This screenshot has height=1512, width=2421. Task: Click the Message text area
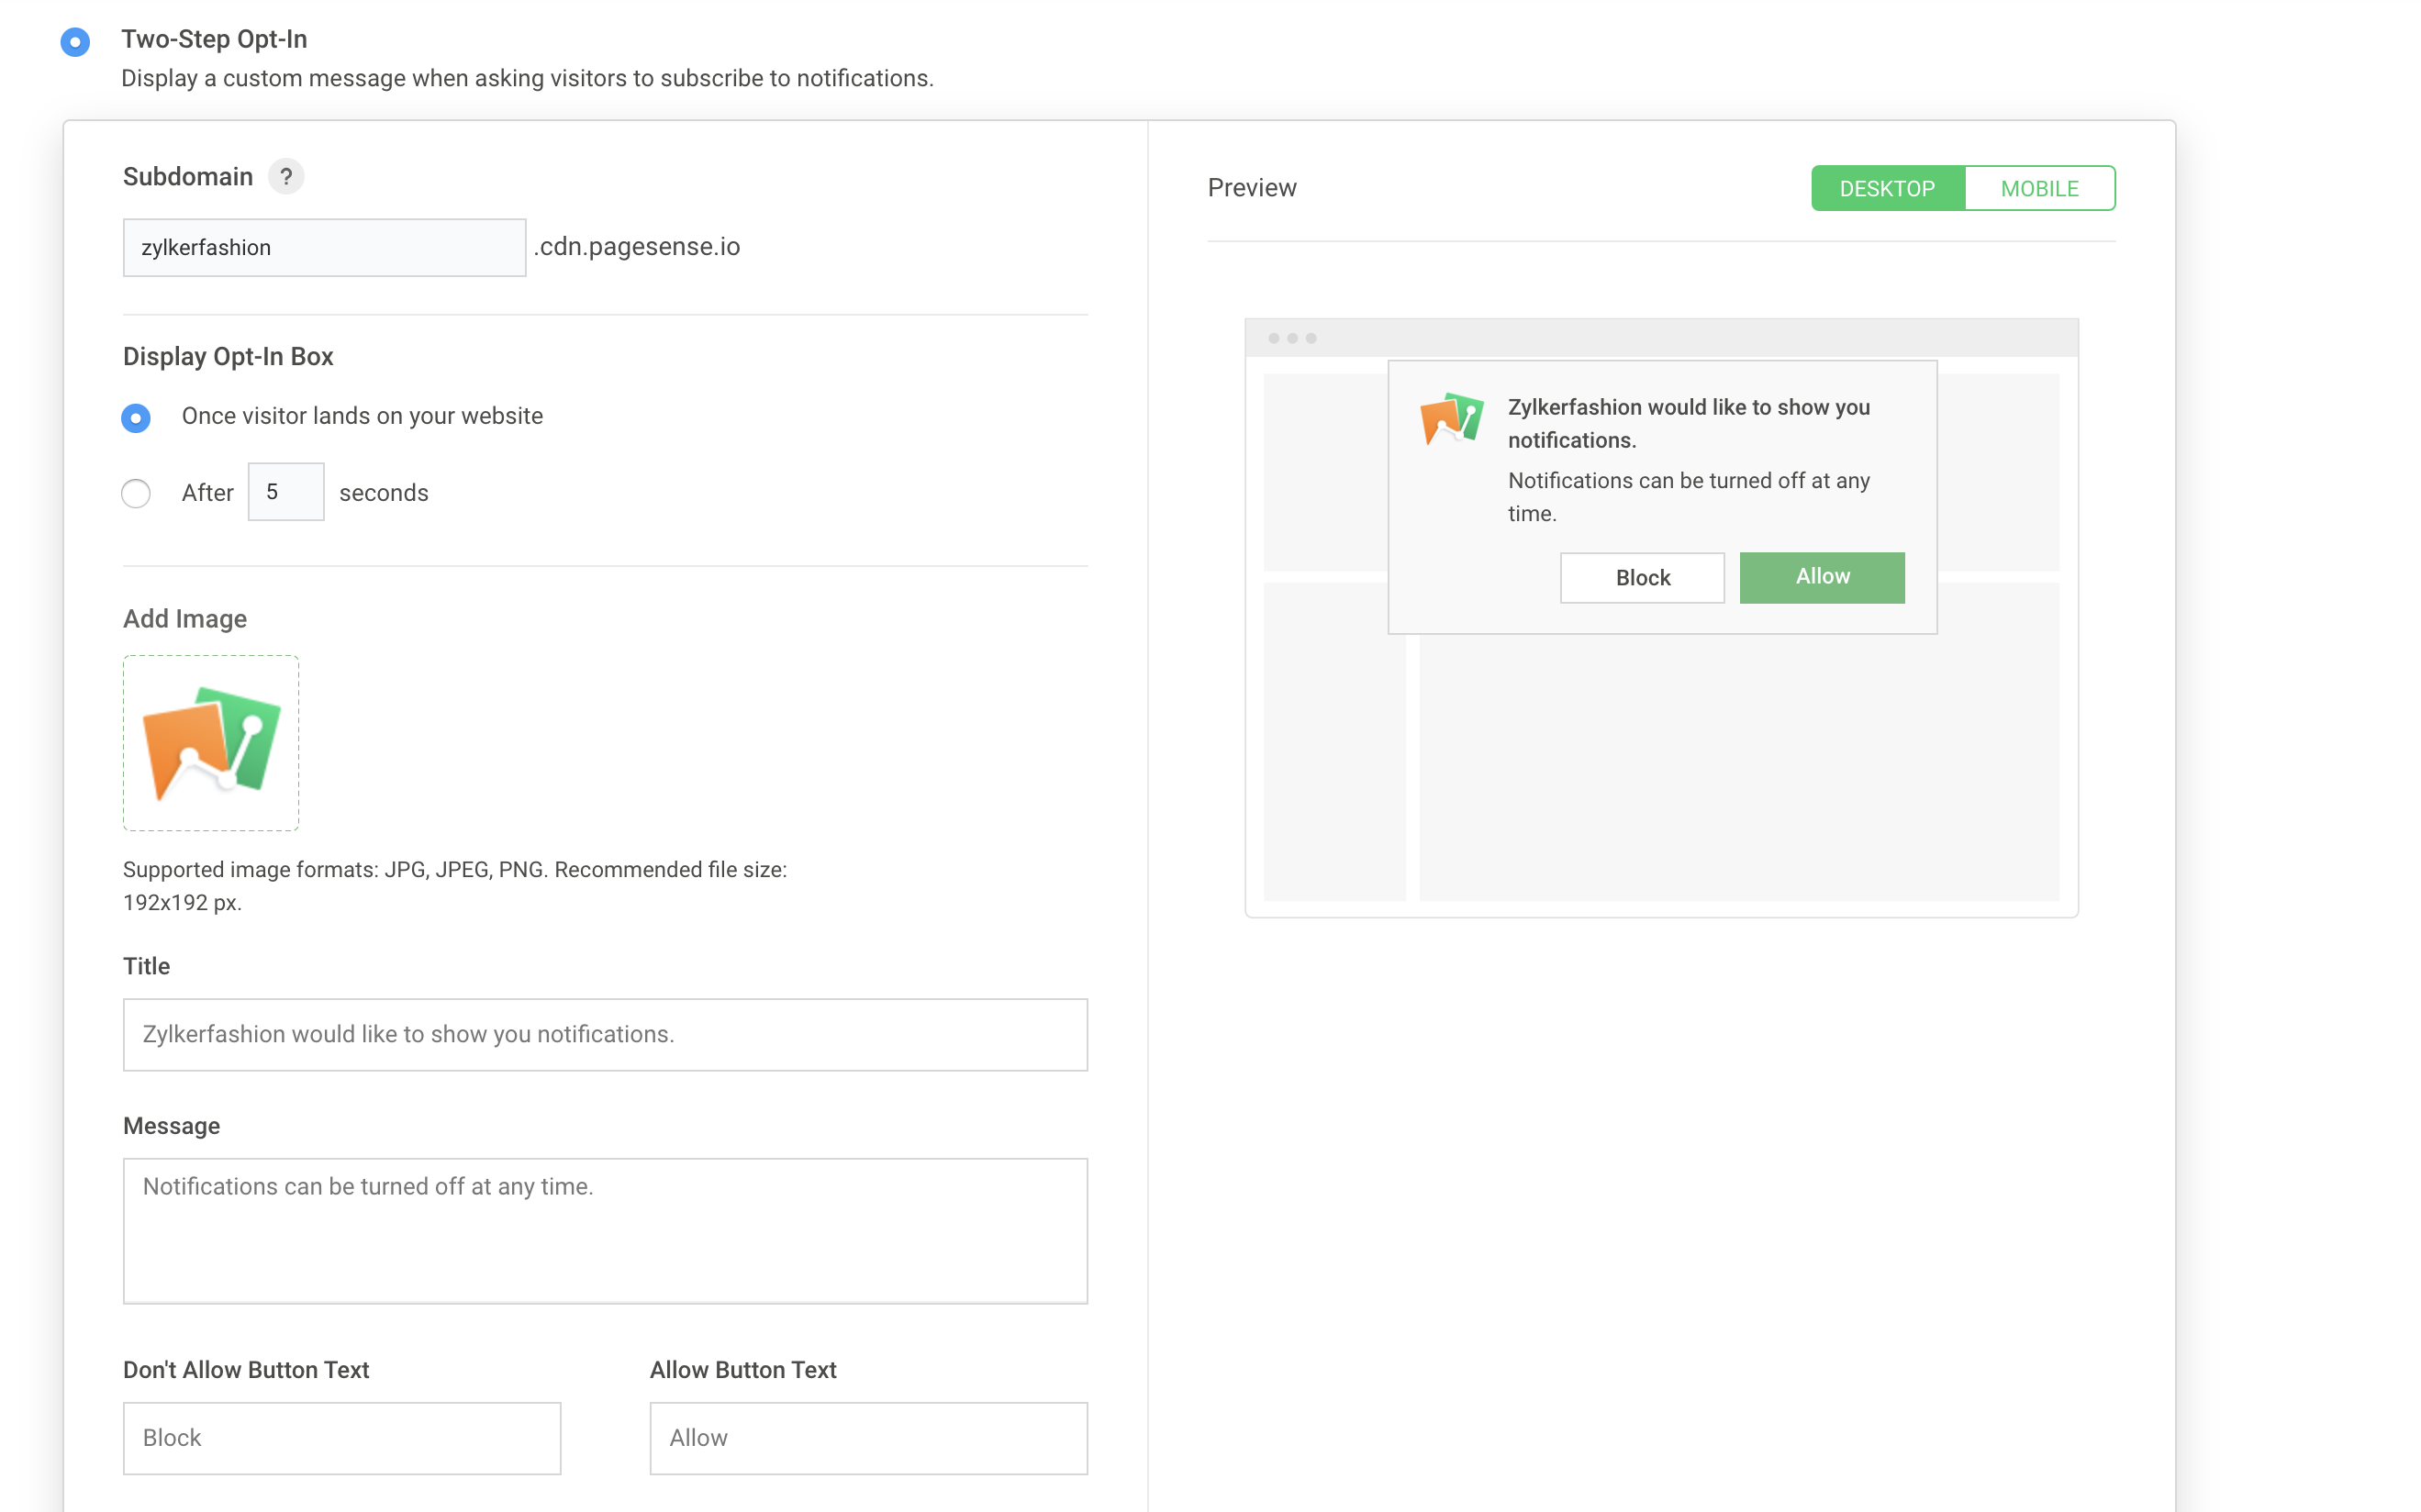click(x=605, y=1230)
